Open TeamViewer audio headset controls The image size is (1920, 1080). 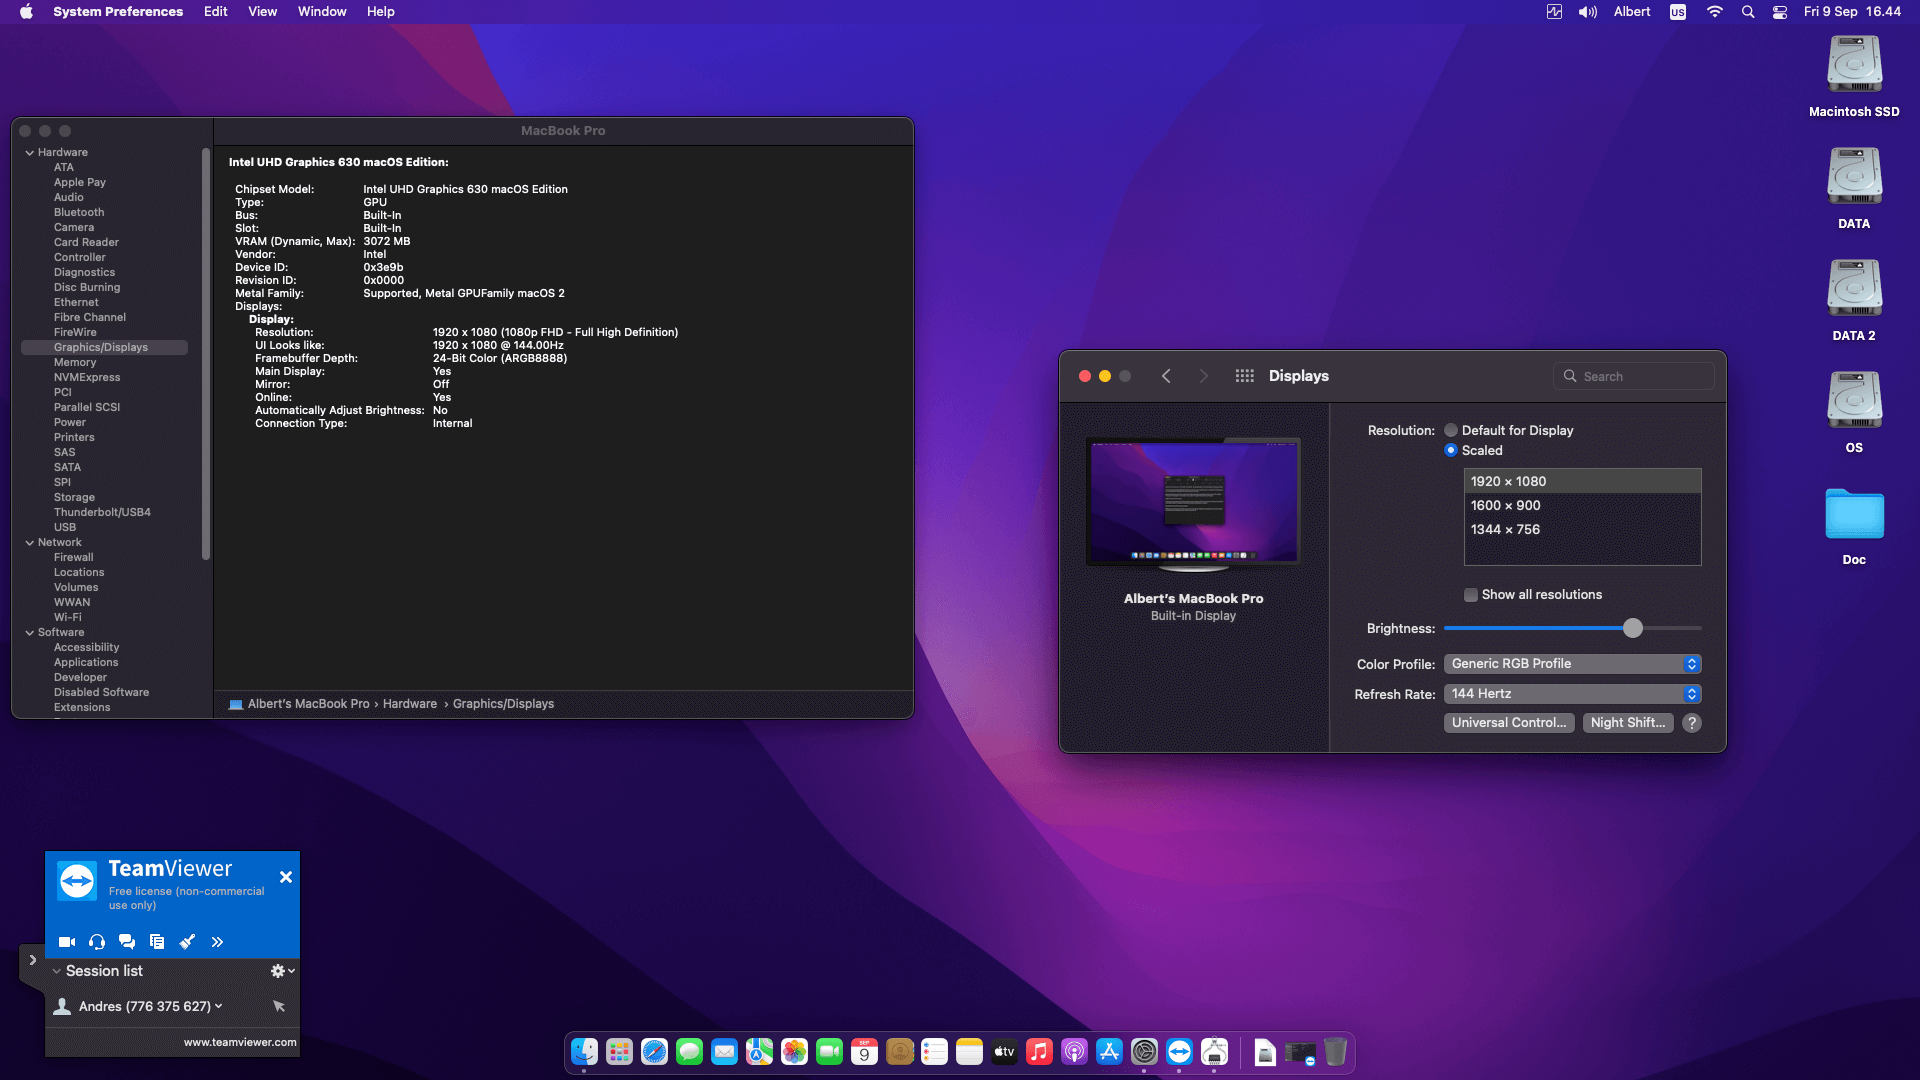[x=96, y=941]
